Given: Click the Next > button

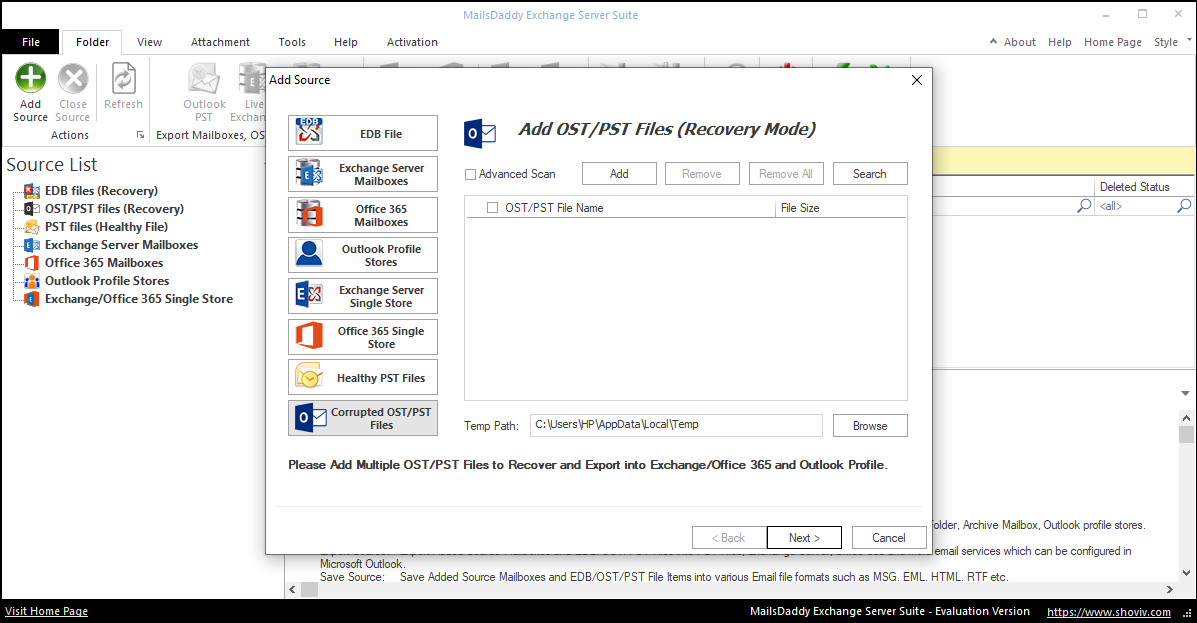Looking at the screenshot, I should click(804, 537).
